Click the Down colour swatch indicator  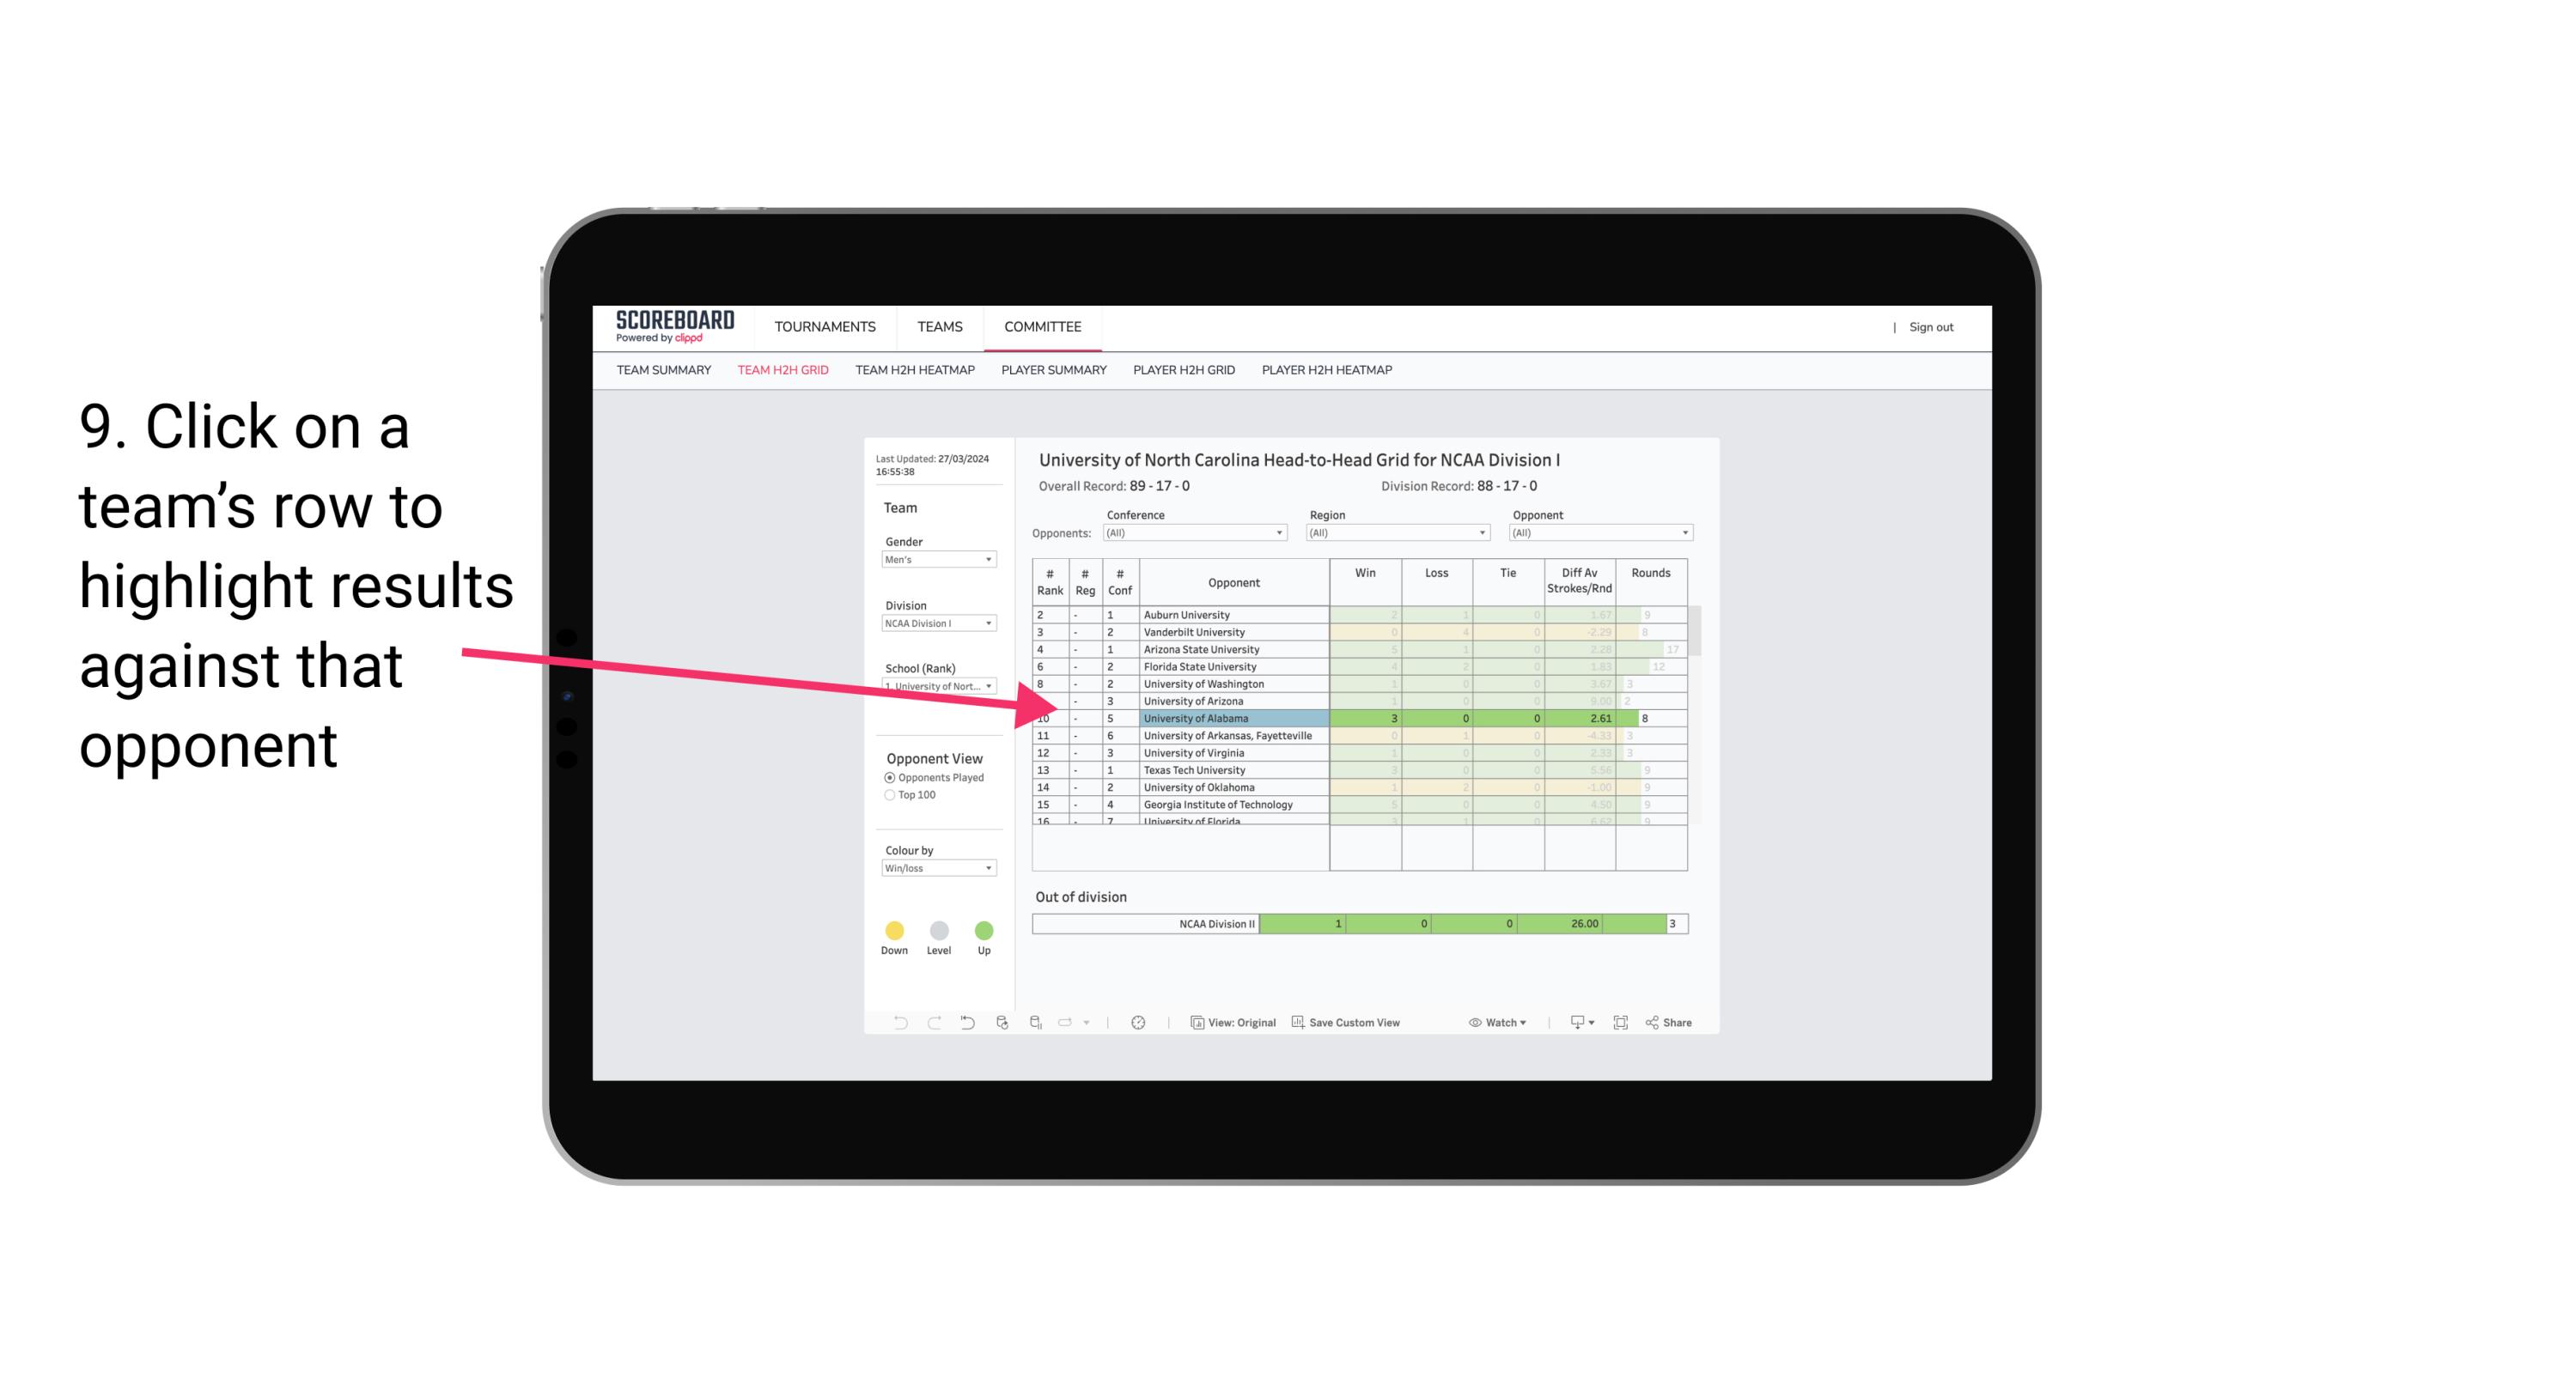point(892,930)
